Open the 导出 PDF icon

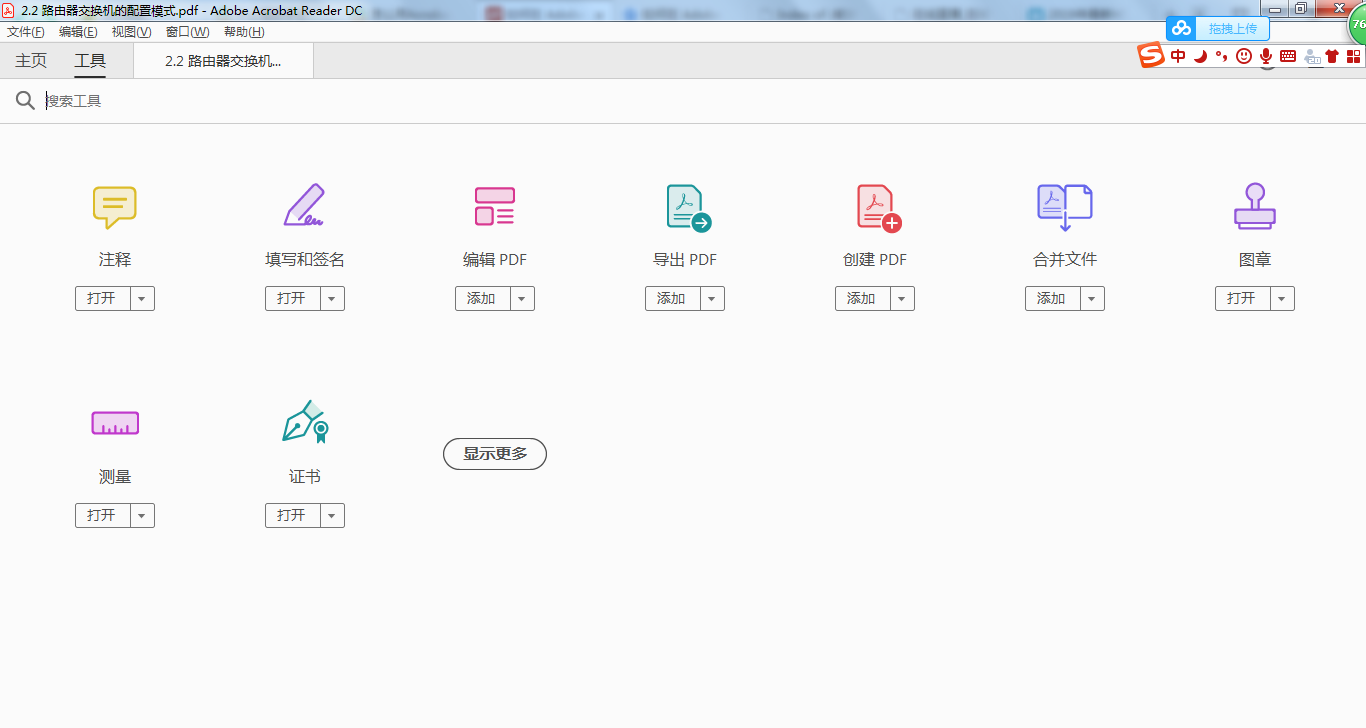click(684, 207)
